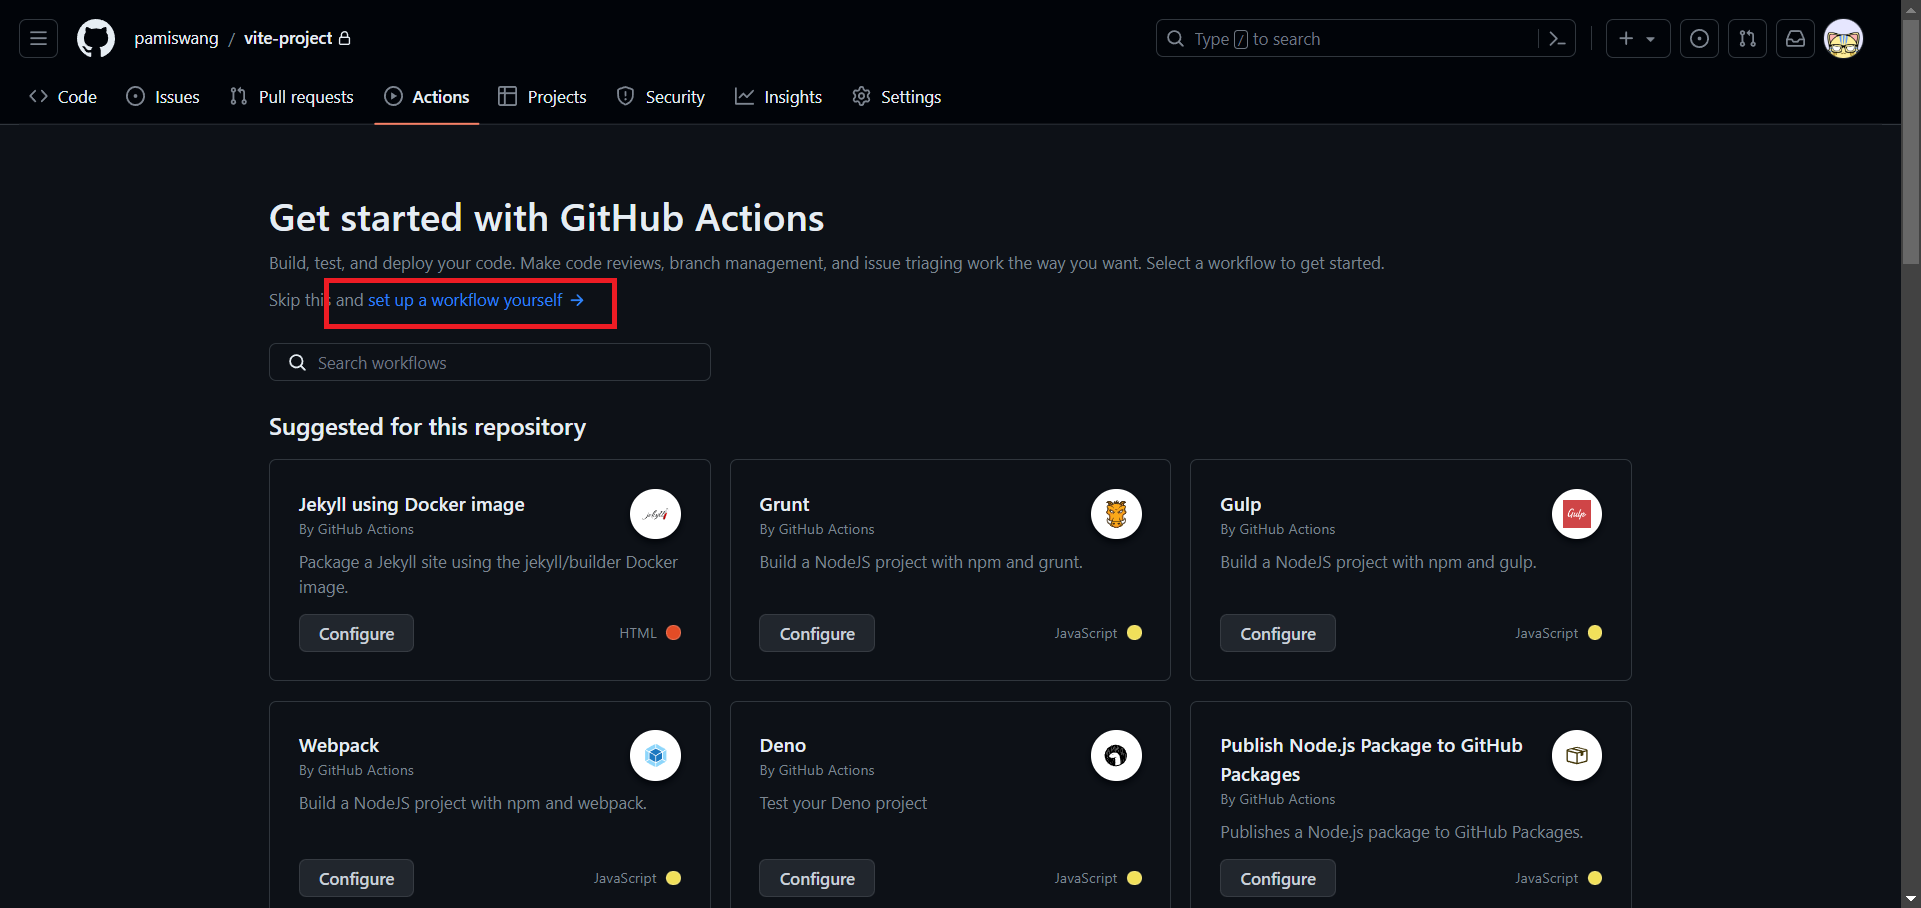Switch to the Issues tab
The image size is (1921, 908).
click(163, 97)
